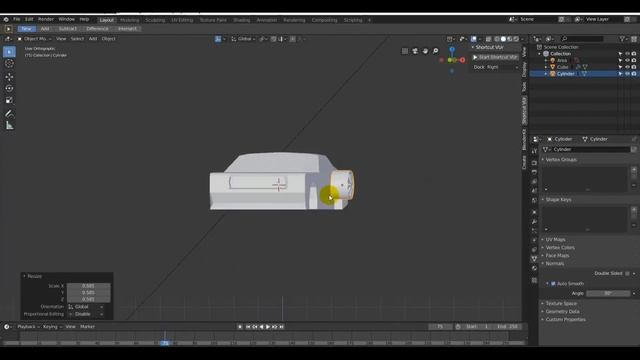
Task: Click the camera view icon in viewport
Action: click(415, 51)
